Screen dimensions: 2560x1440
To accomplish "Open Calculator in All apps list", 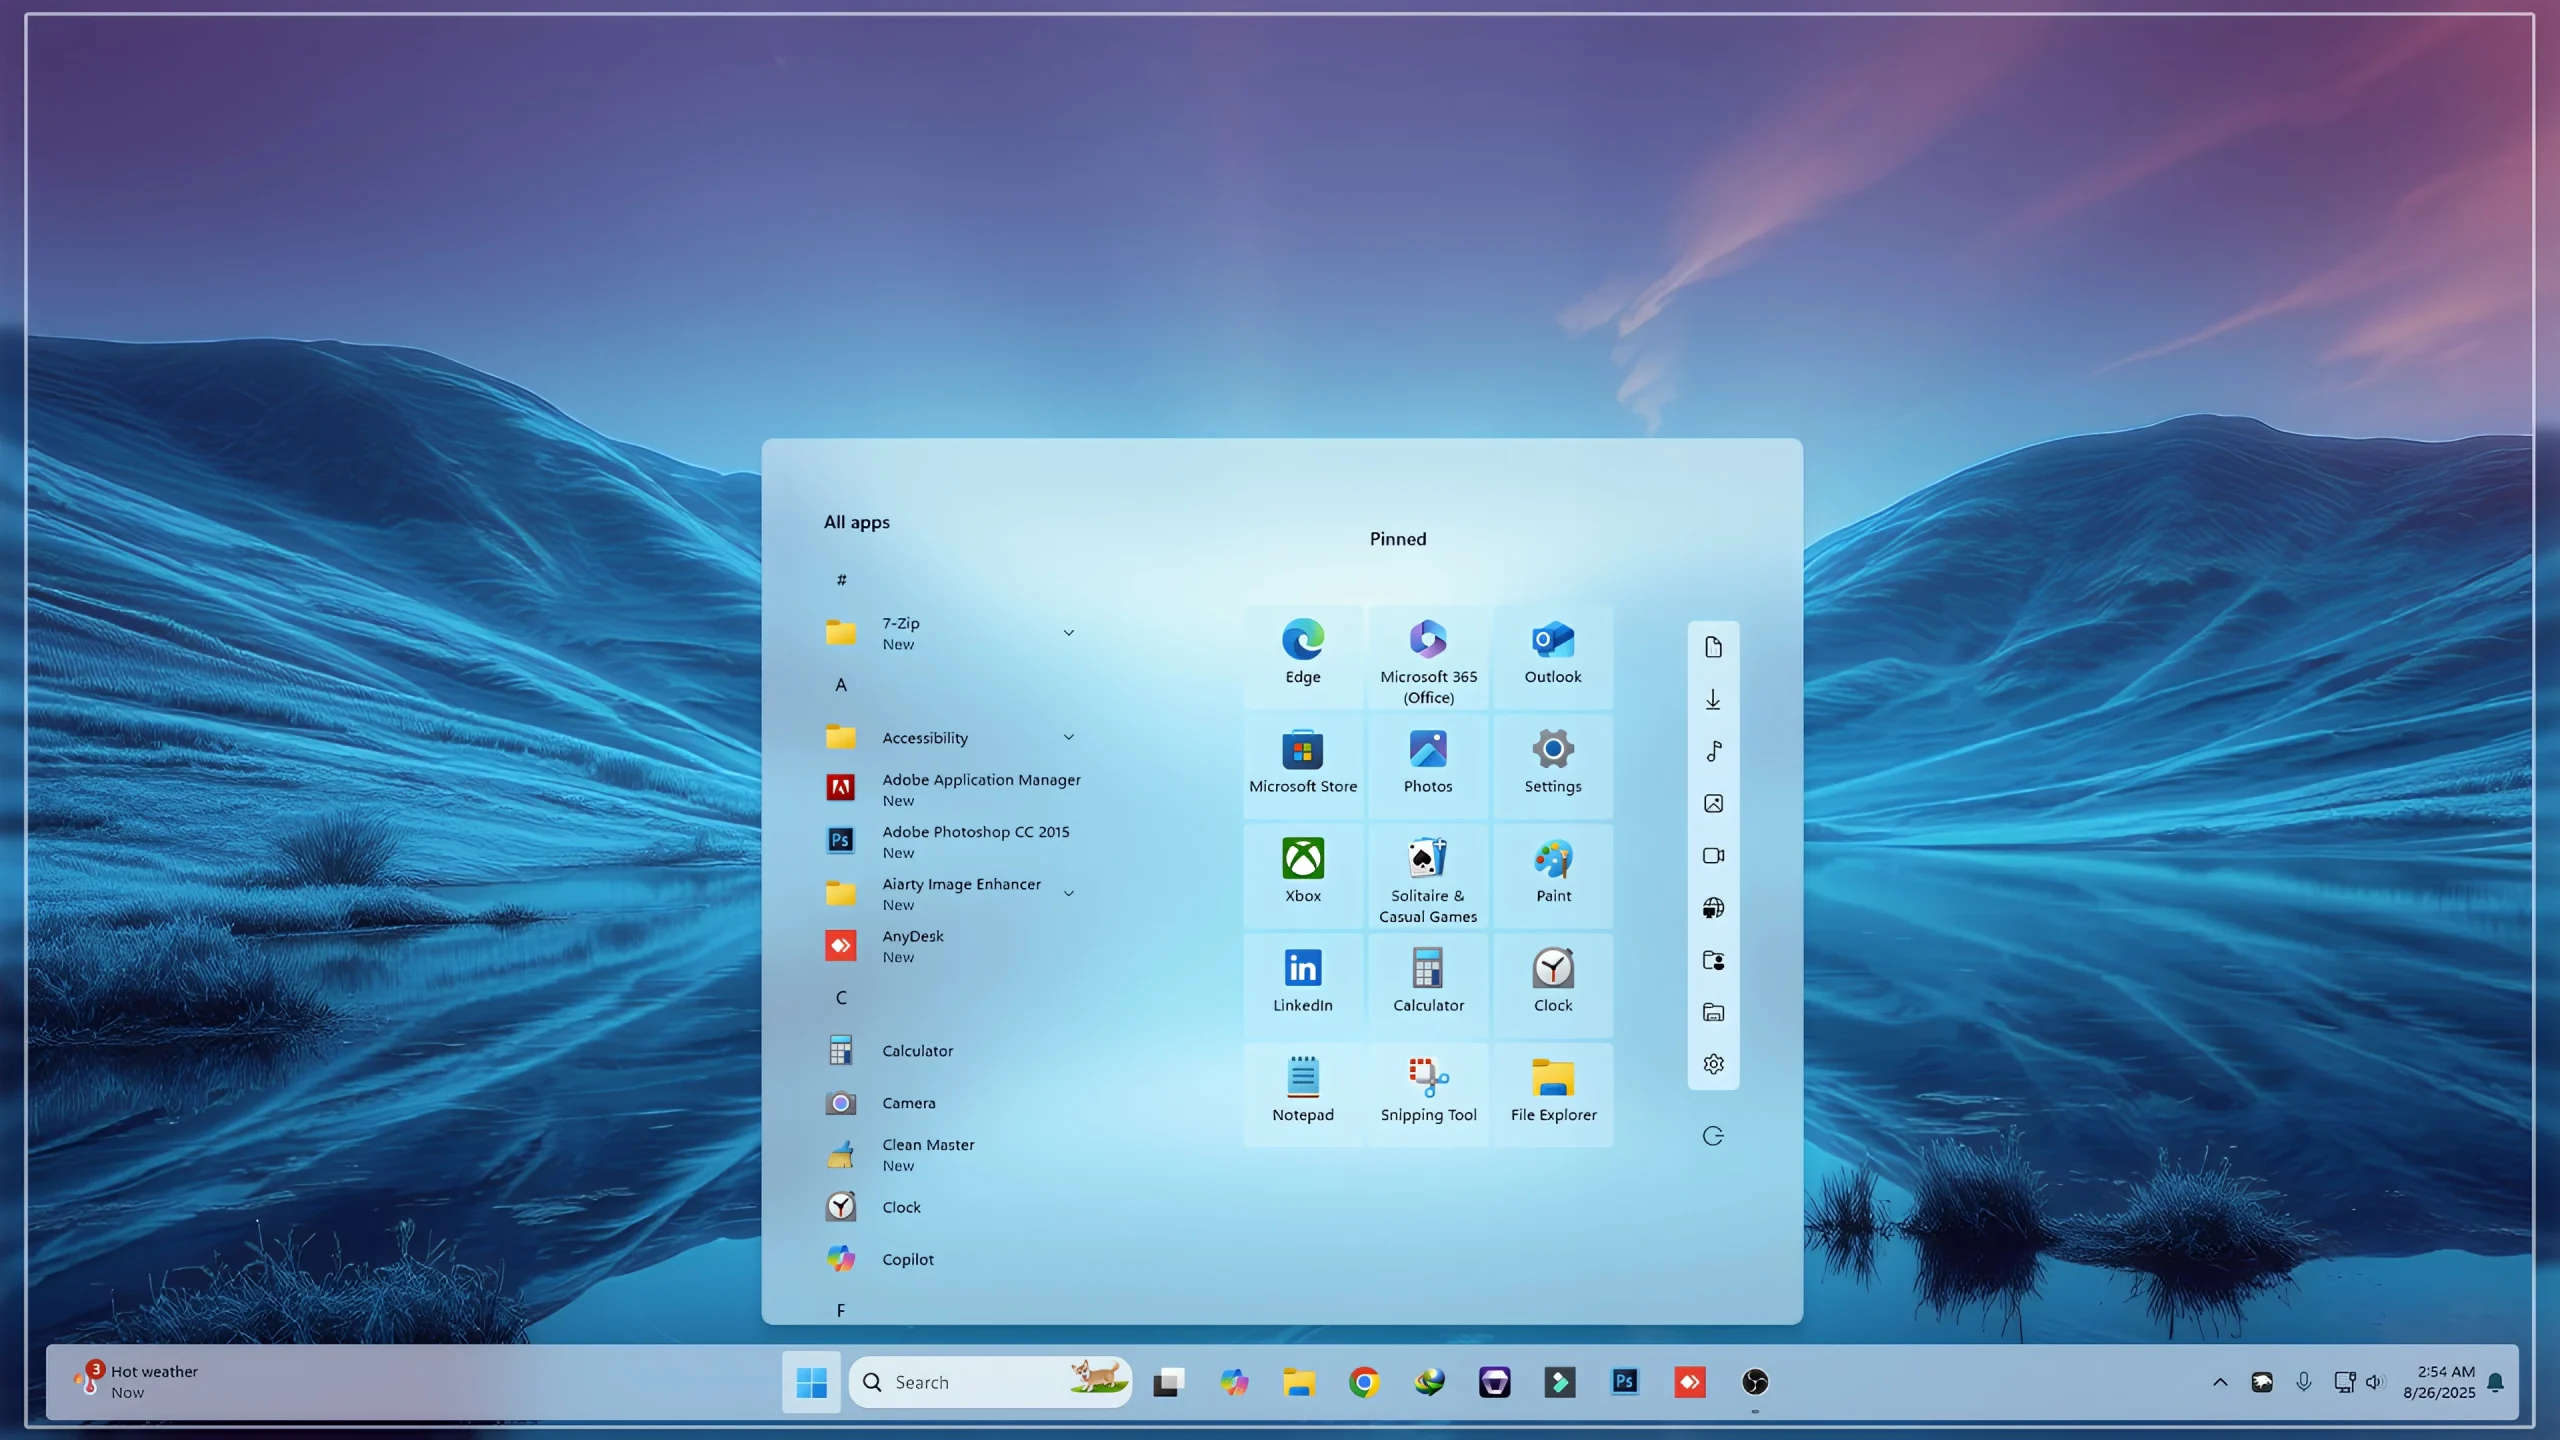I will [955, 1051].
